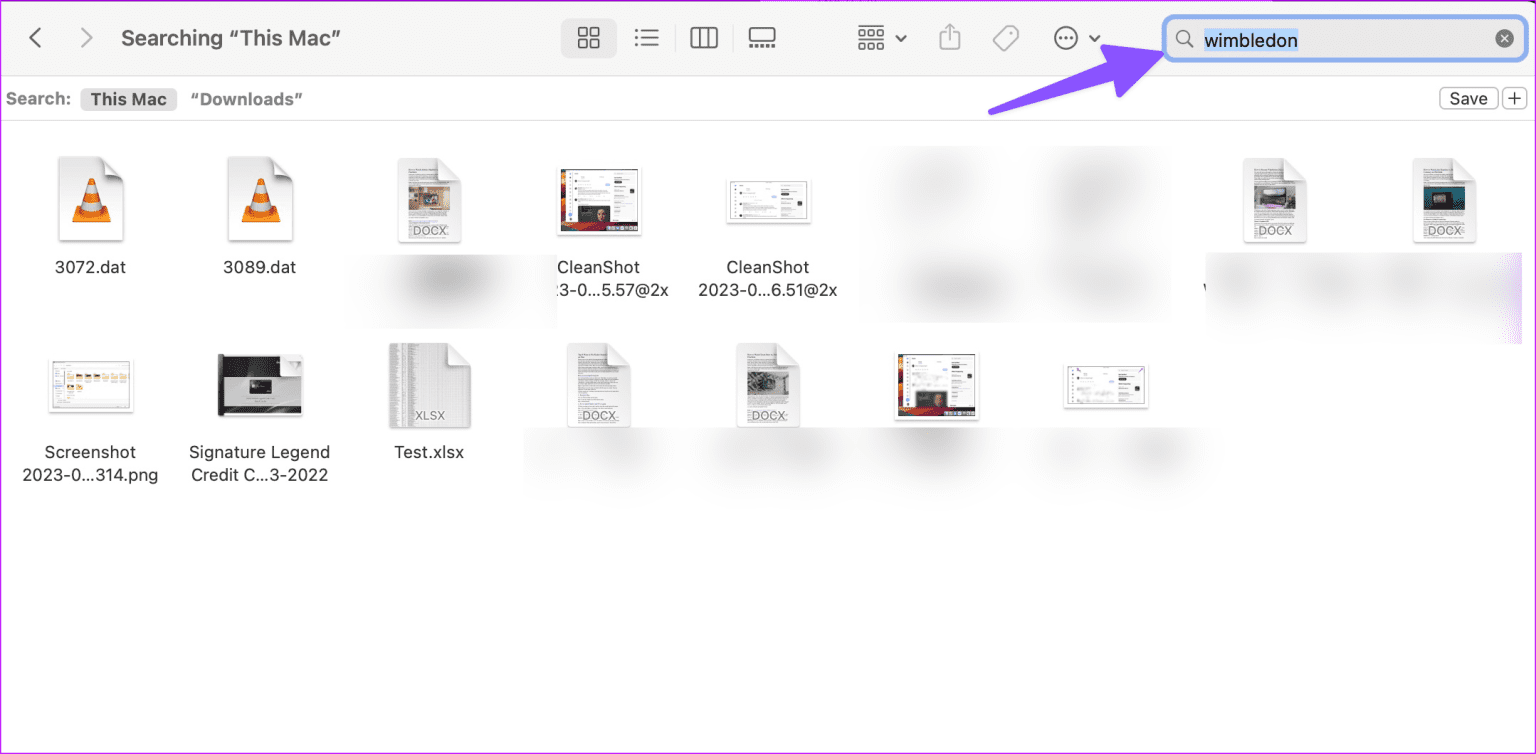Select the DOCX file next to 3089.dat

(x=430, y=199)
